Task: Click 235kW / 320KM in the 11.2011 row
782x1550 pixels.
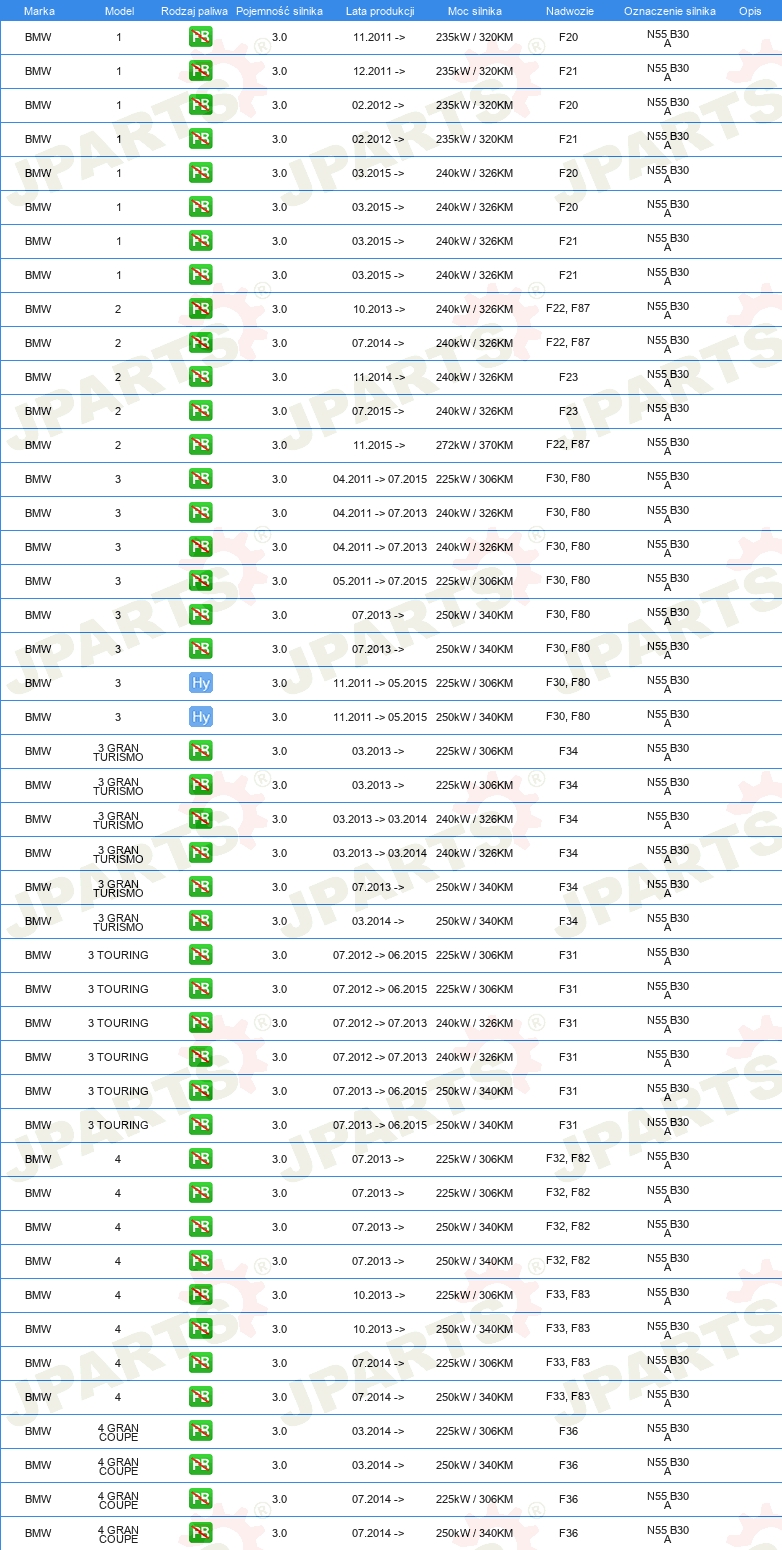Action: tap(475, 37)
